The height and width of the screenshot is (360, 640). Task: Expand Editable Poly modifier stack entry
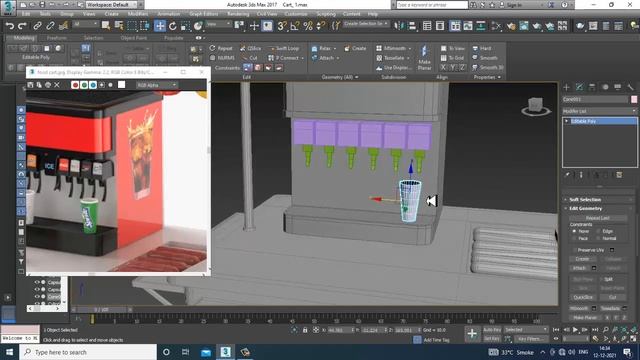coord(567,121)
